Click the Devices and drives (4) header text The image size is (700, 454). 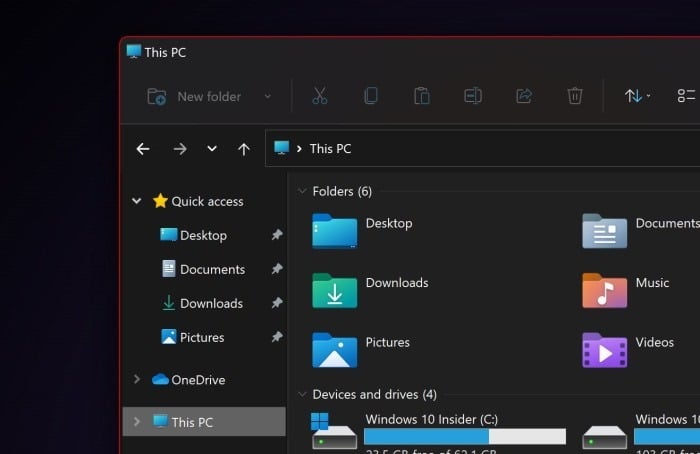click(x=375, y=394)
